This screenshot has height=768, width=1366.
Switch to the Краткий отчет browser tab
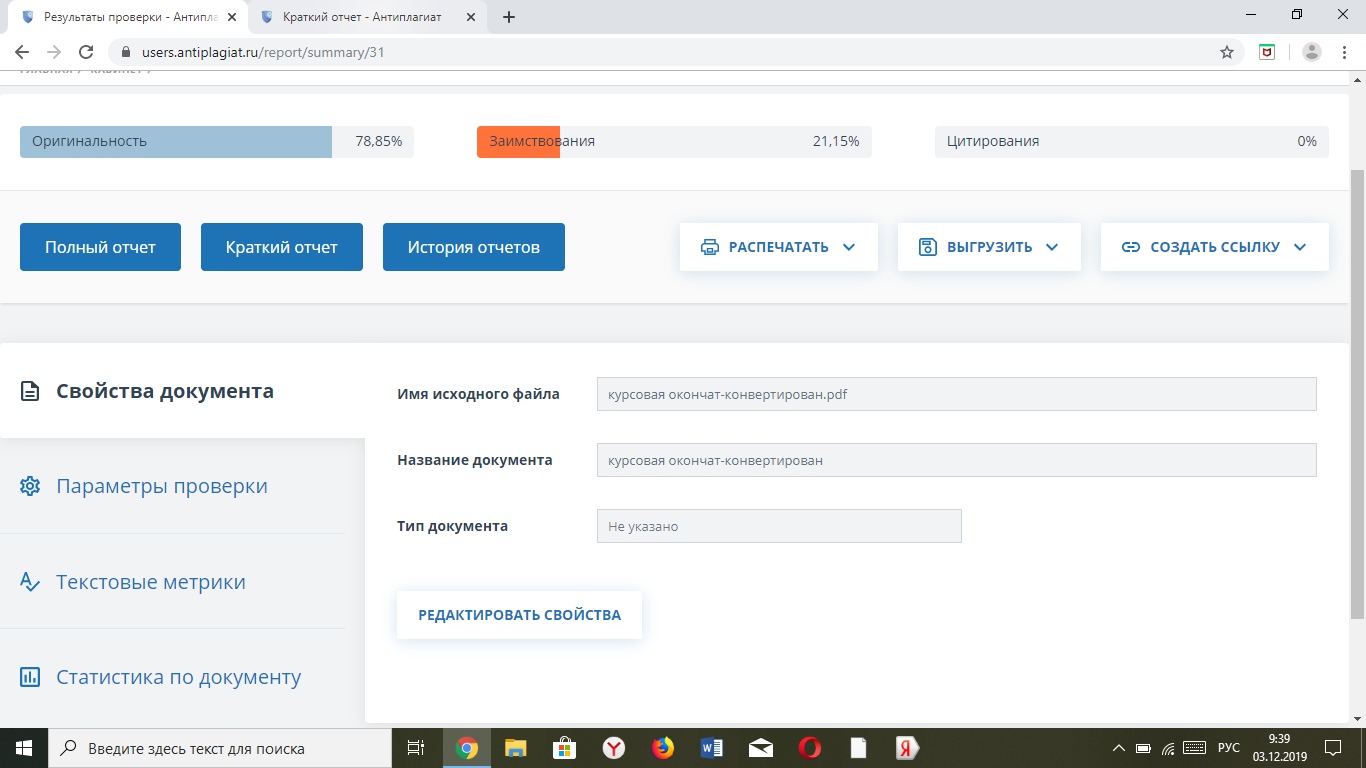[361, 17]
